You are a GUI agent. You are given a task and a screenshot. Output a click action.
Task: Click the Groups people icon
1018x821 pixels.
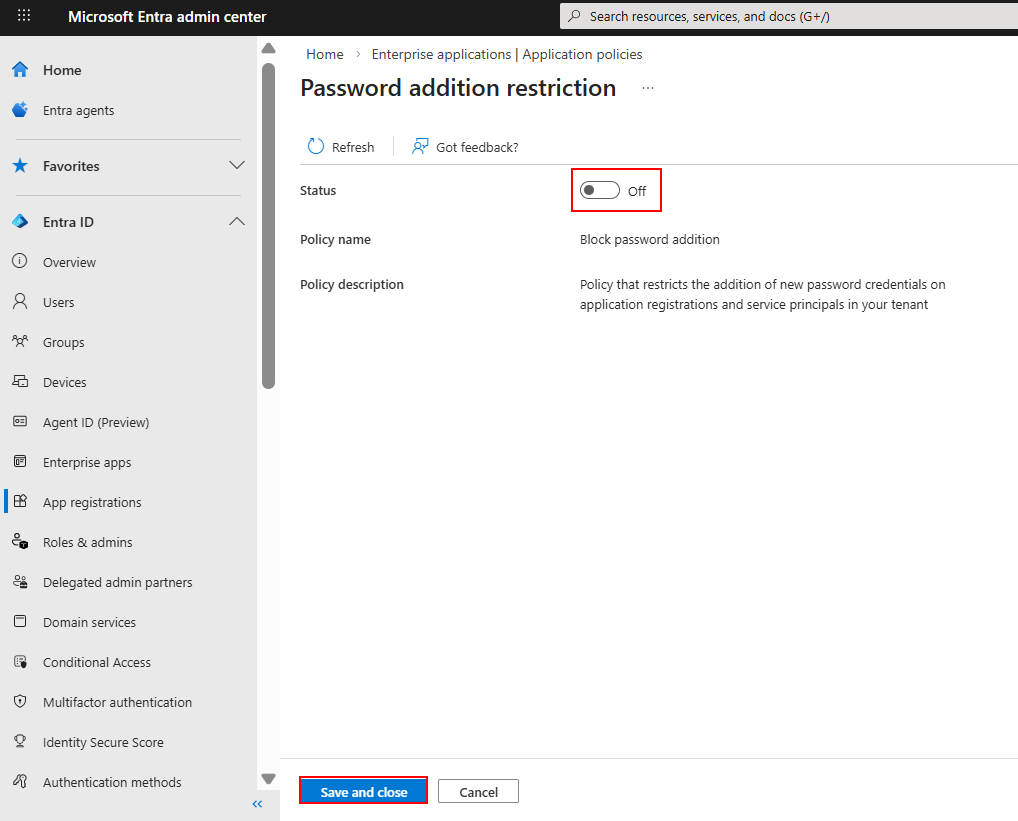pos(20,341)
